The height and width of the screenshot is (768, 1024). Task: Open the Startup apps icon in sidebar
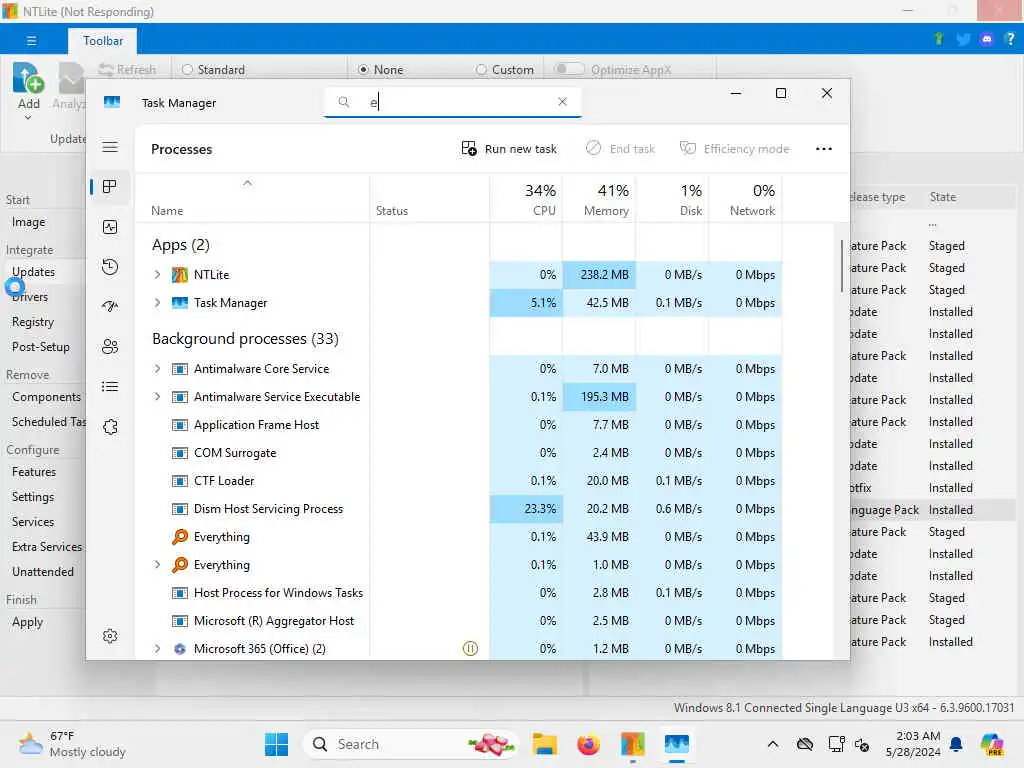(110, 306)
